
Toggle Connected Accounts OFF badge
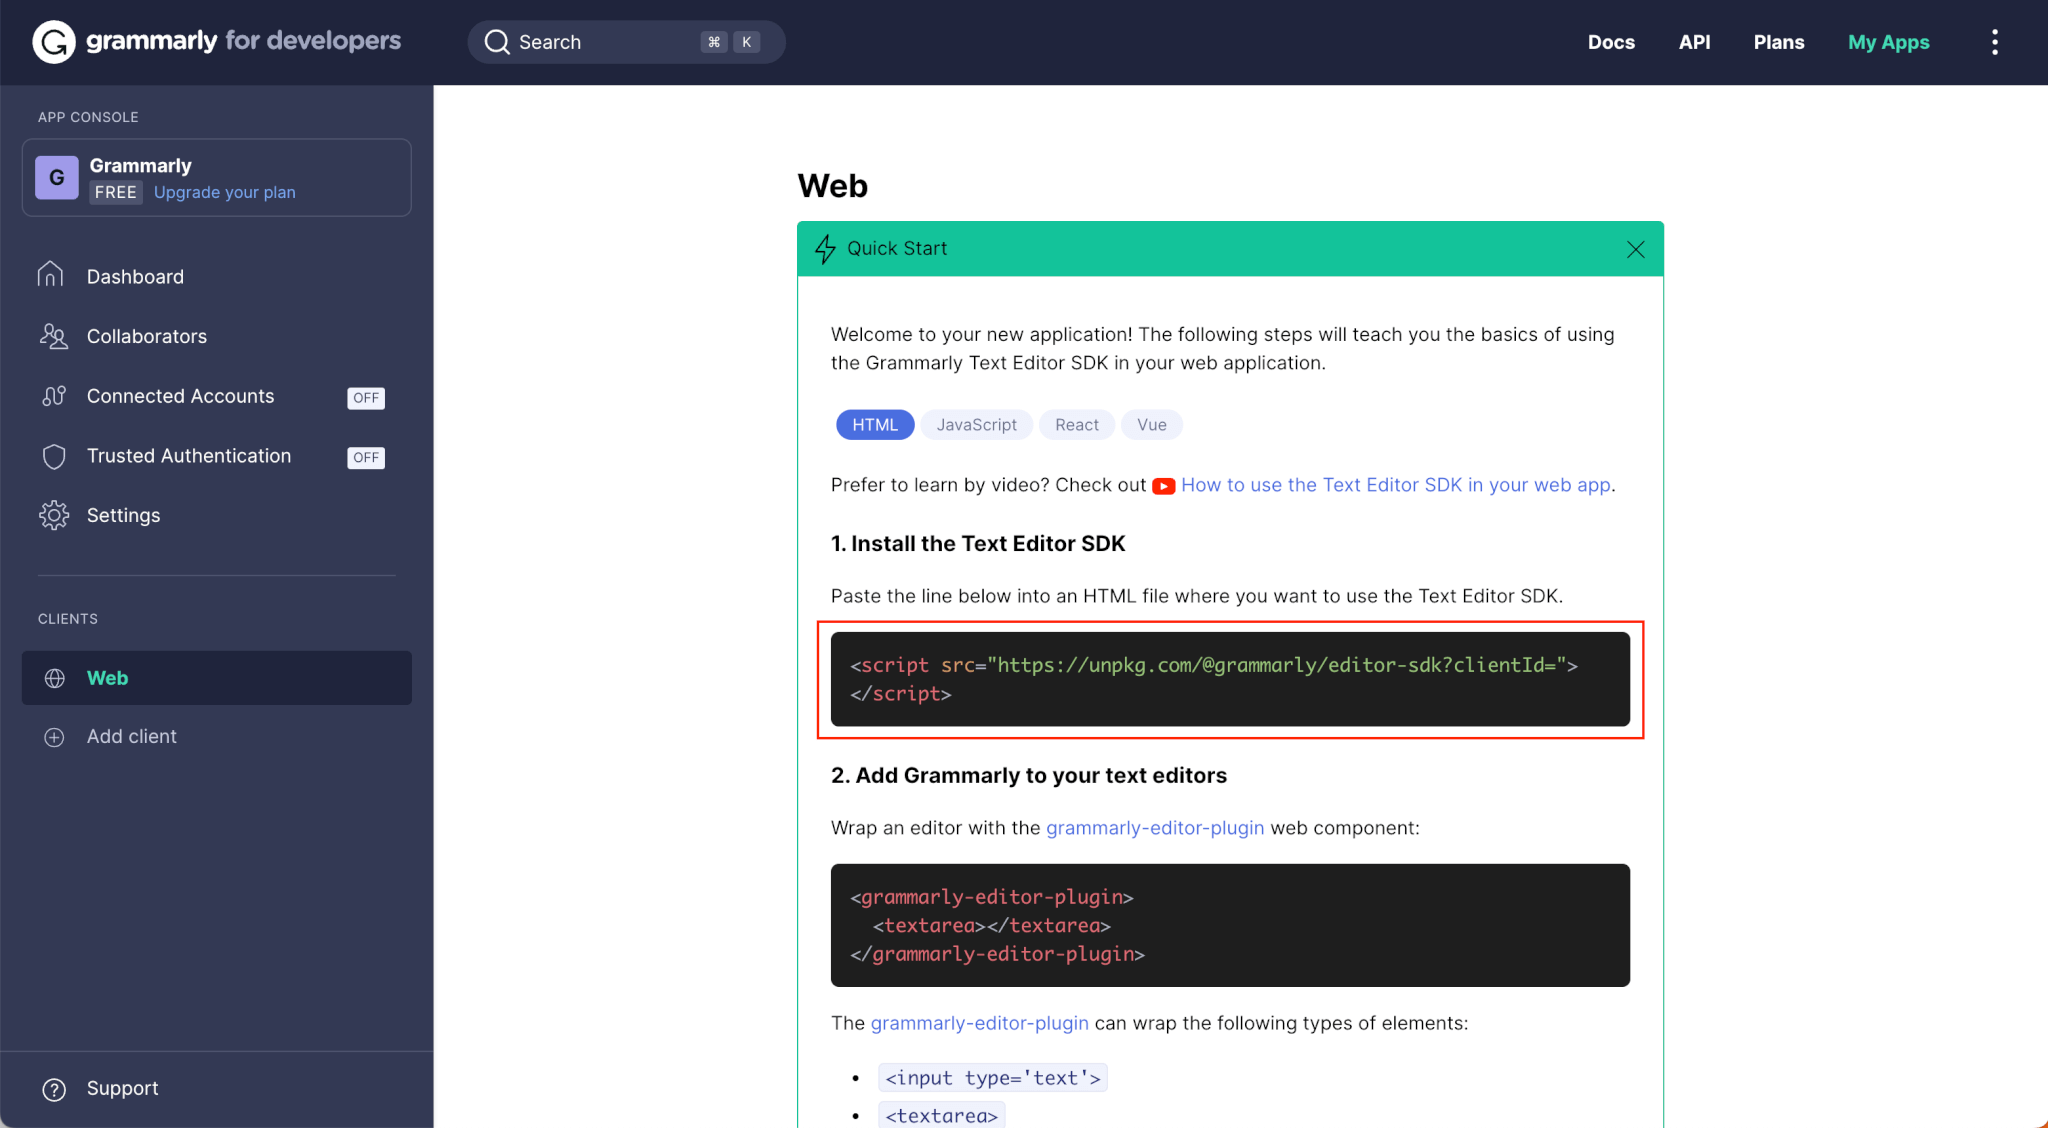366,398
